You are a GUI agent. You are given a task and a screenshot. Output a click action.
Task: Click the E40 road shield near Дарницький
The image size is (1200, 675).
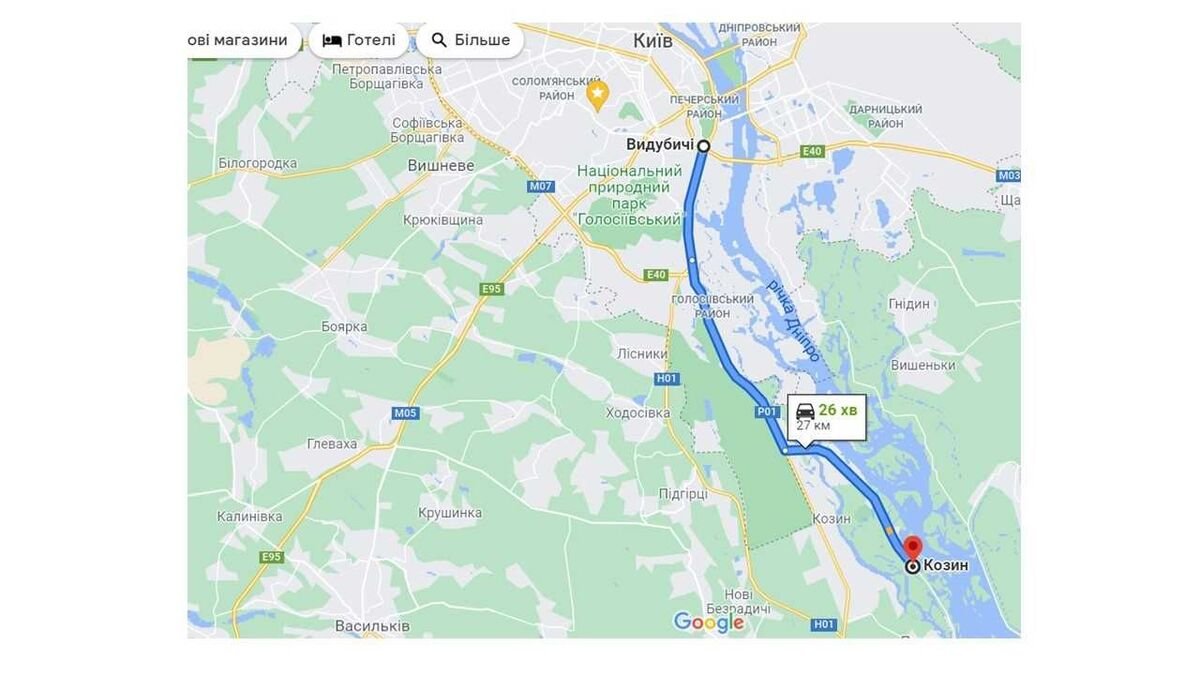[812, 152]
